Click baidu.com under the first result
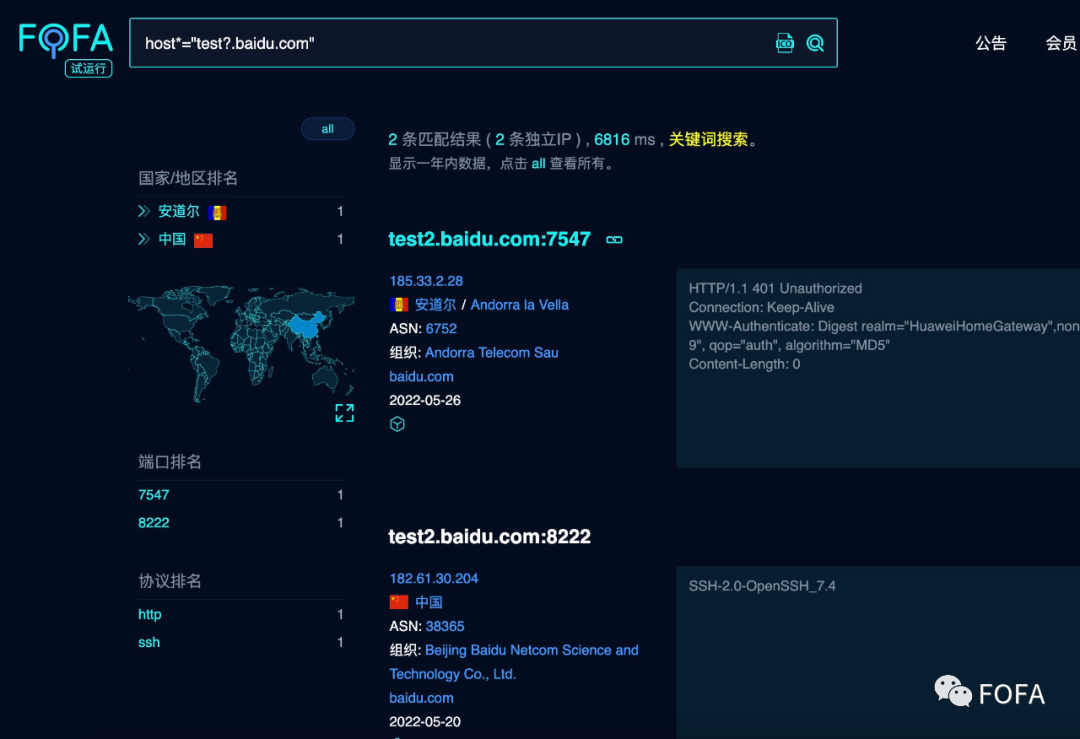Viewport: 1080px width, 739px height. [x=422, y=377]
